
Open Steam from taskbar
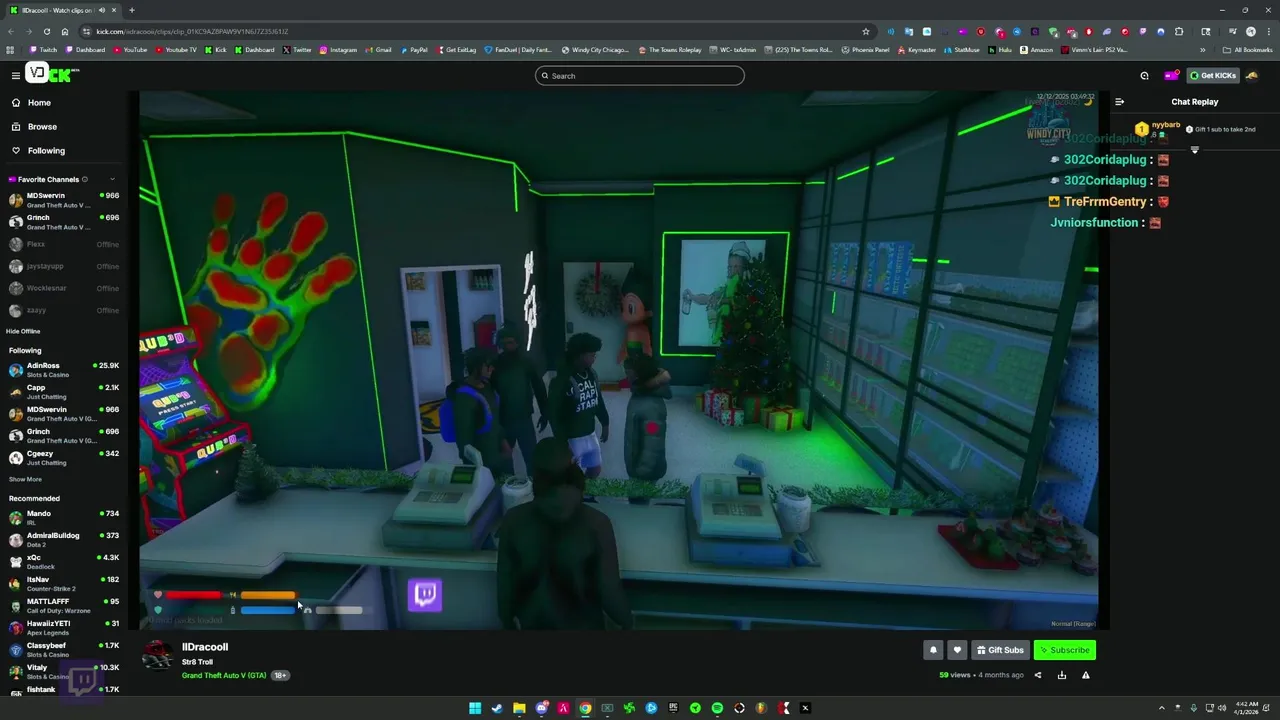coord(497,708)
